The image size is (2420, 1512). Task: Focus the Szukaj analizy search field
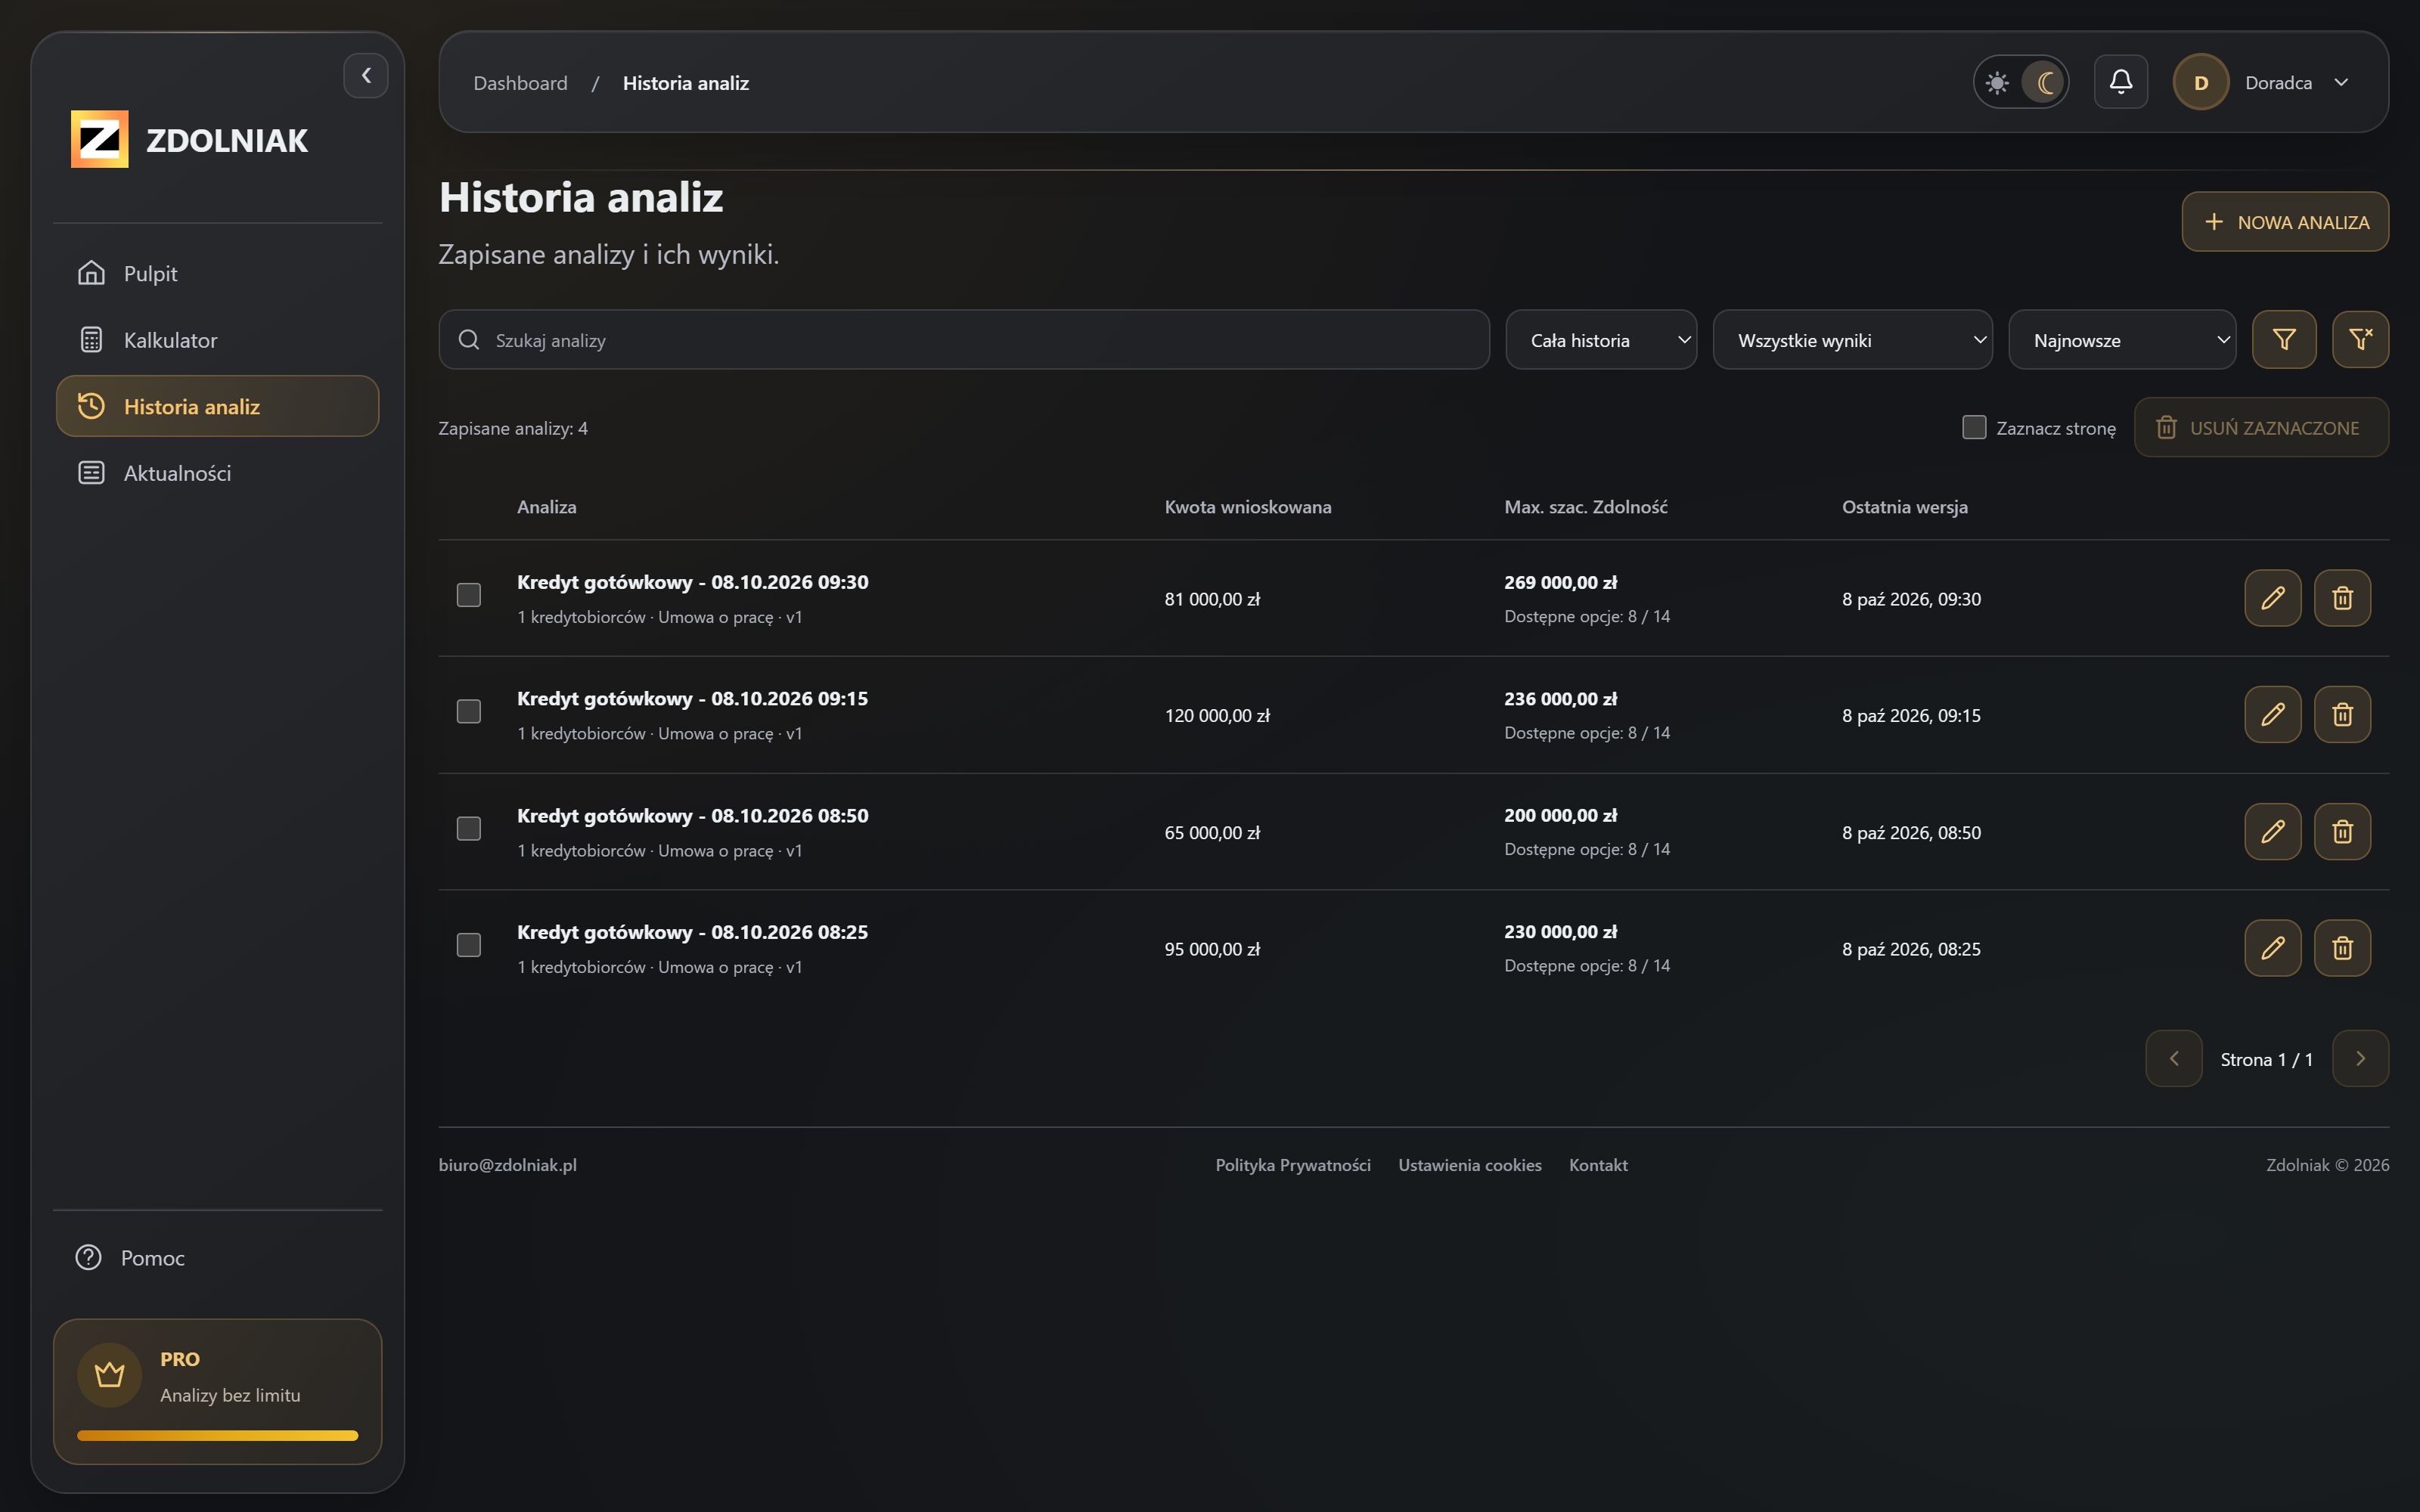pyautogui.click(x=964, y=340)
